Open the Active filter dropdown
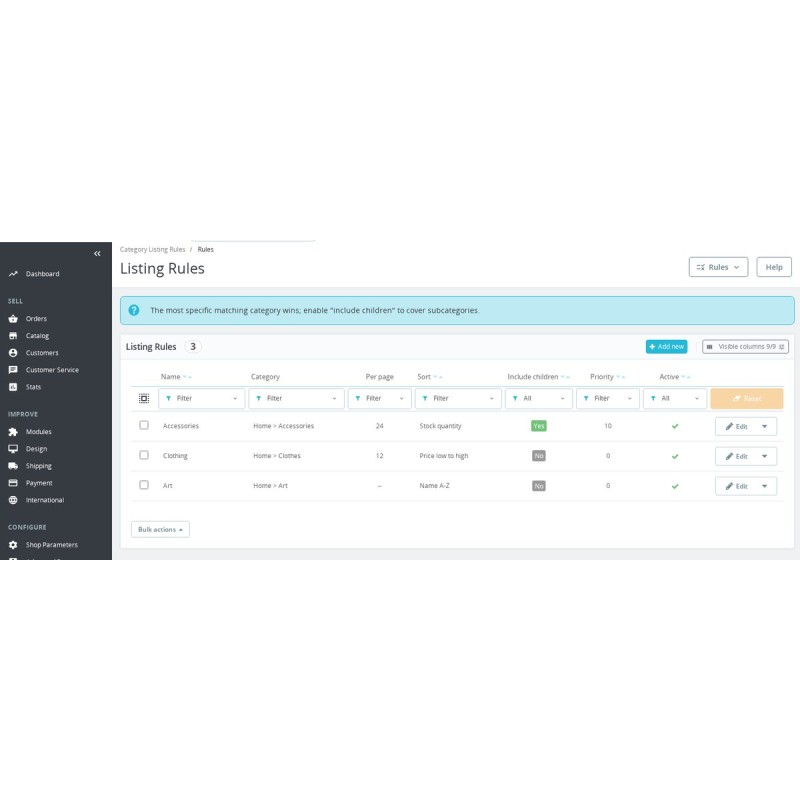The height and width of the screenshot is (800, 800). (675, 398)
